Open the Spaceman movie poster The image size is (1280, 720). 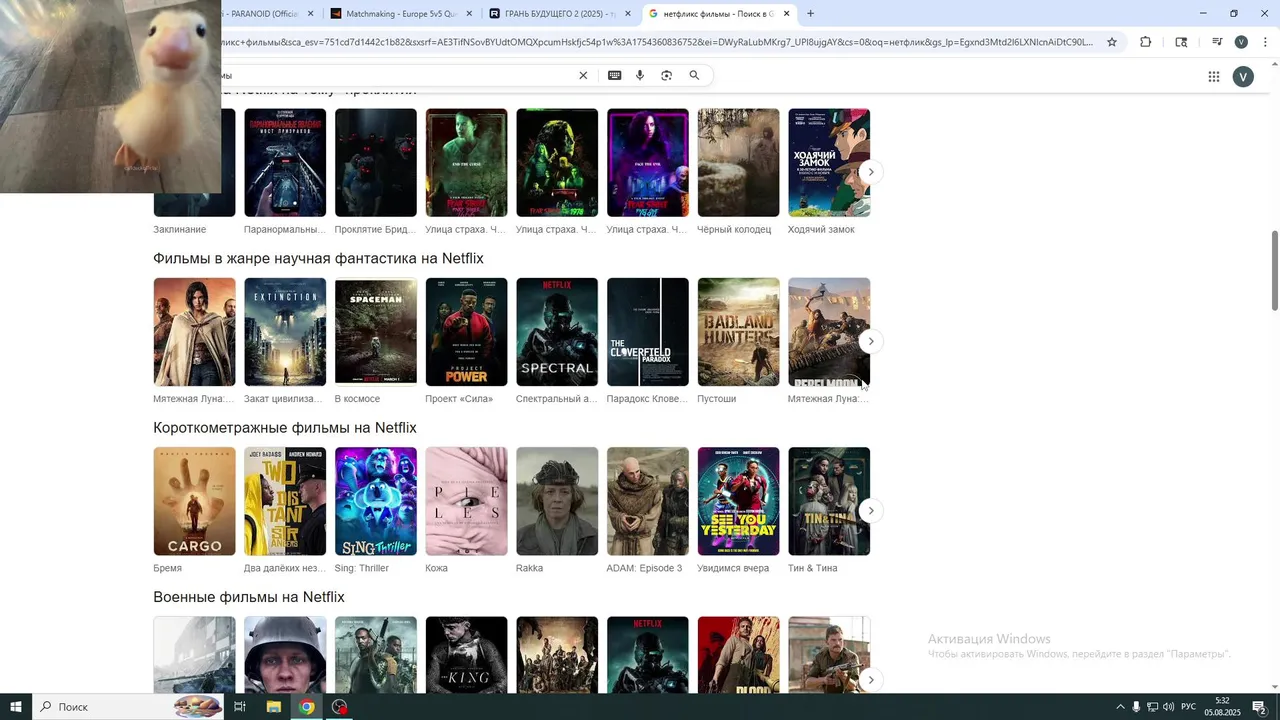coord(376,332)
